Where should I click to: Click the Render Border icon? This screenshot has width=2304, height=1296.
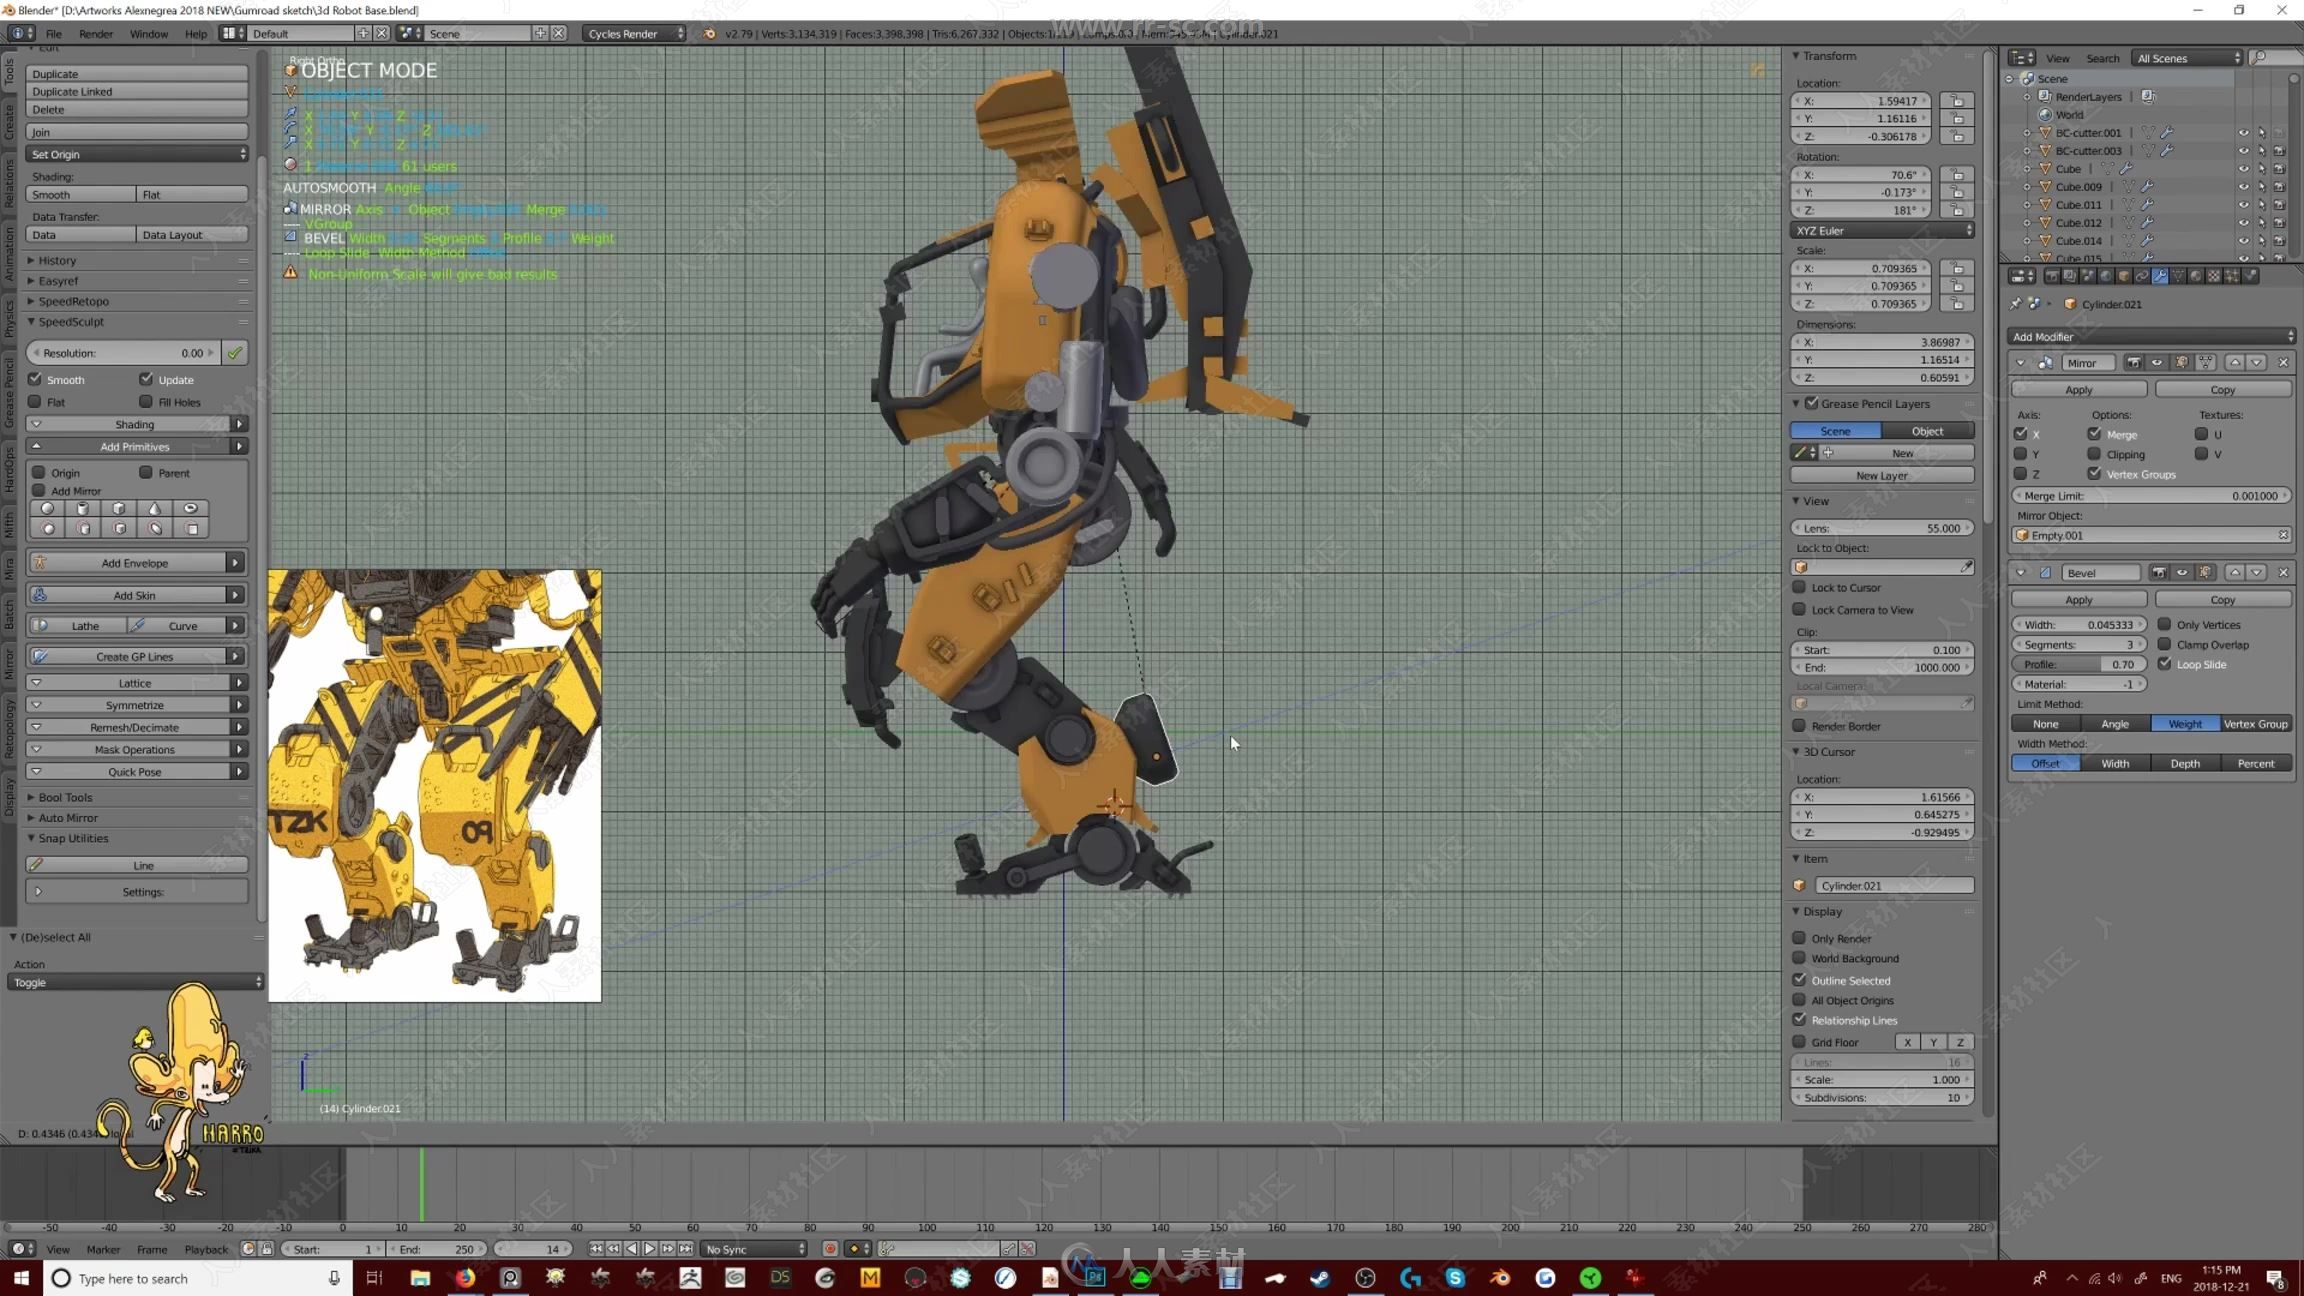[1799, 726]
